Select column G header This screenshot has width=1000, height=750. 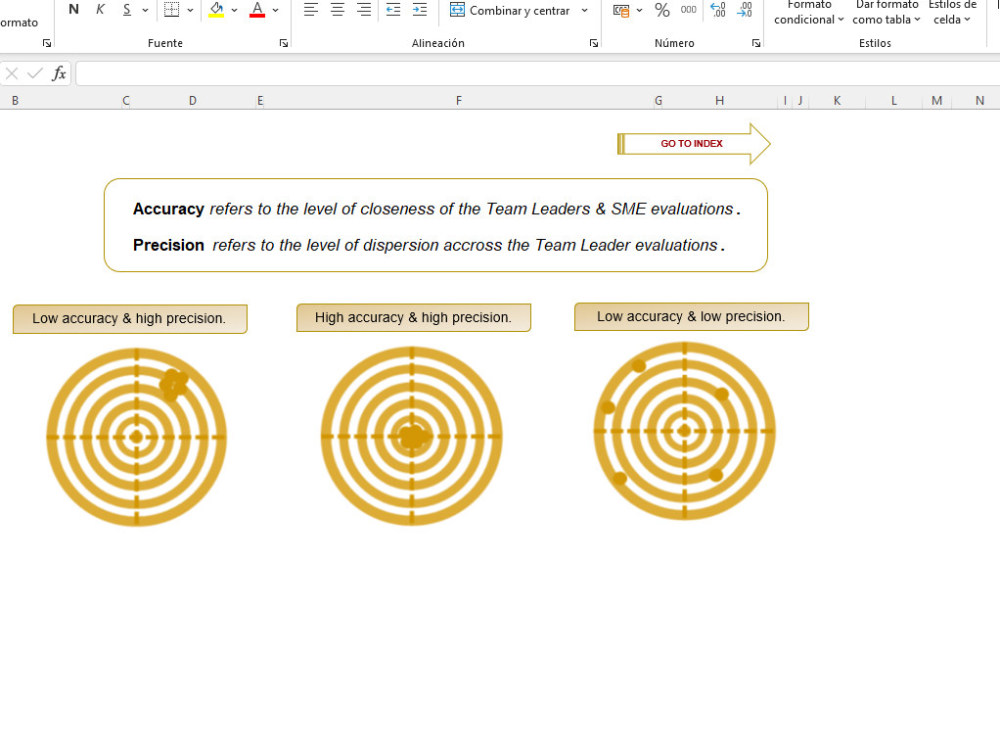(658, 101)
